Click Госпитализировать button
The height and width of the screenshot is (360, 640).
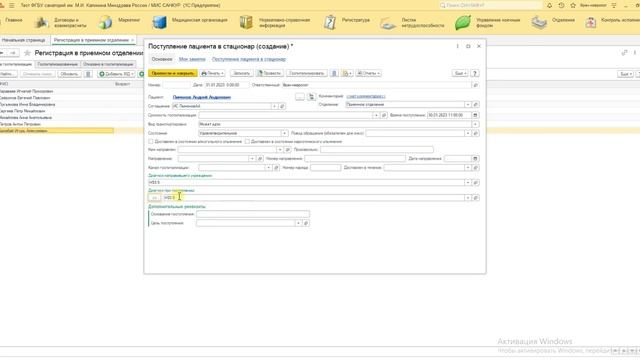coord(307,73)
